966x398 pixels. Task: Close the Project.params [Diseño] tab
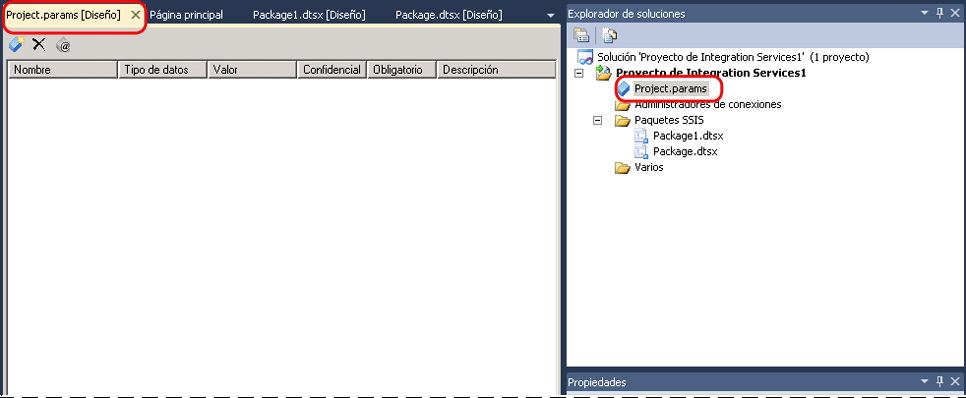coord(136,14)
